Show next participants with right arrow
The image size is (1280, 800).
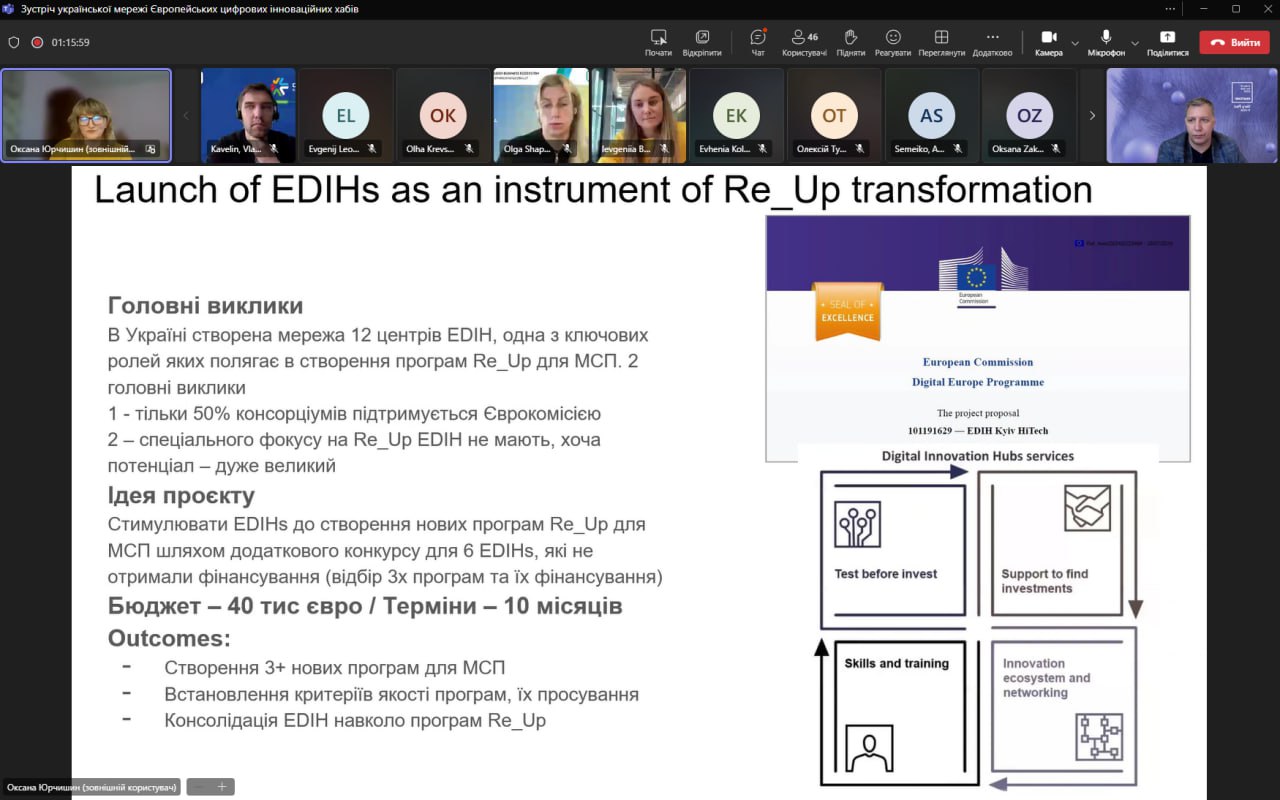point(1092,115)
